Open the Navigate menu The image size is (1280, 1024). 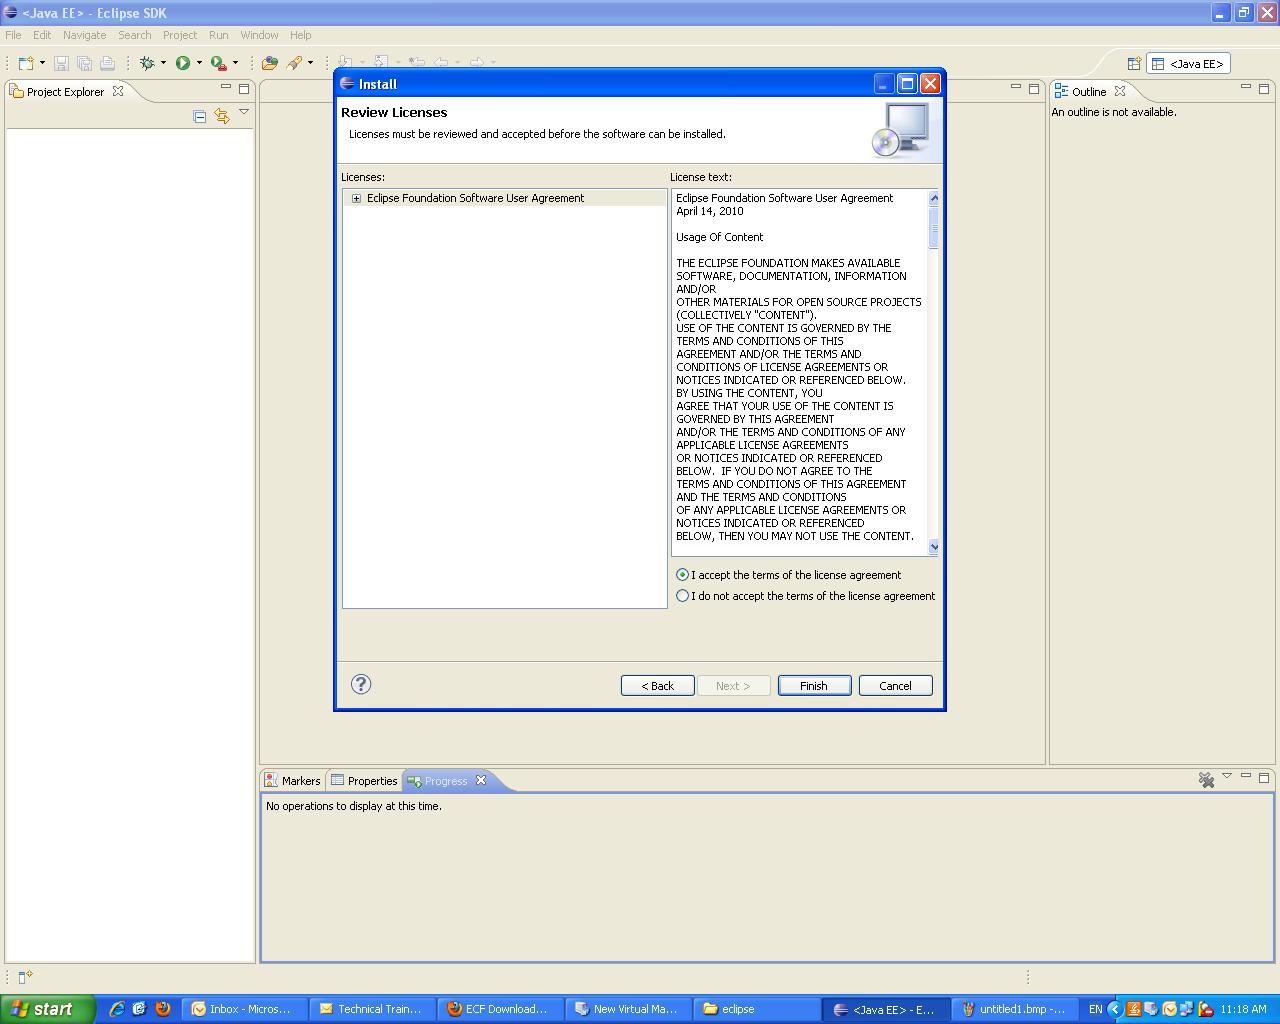84,35
